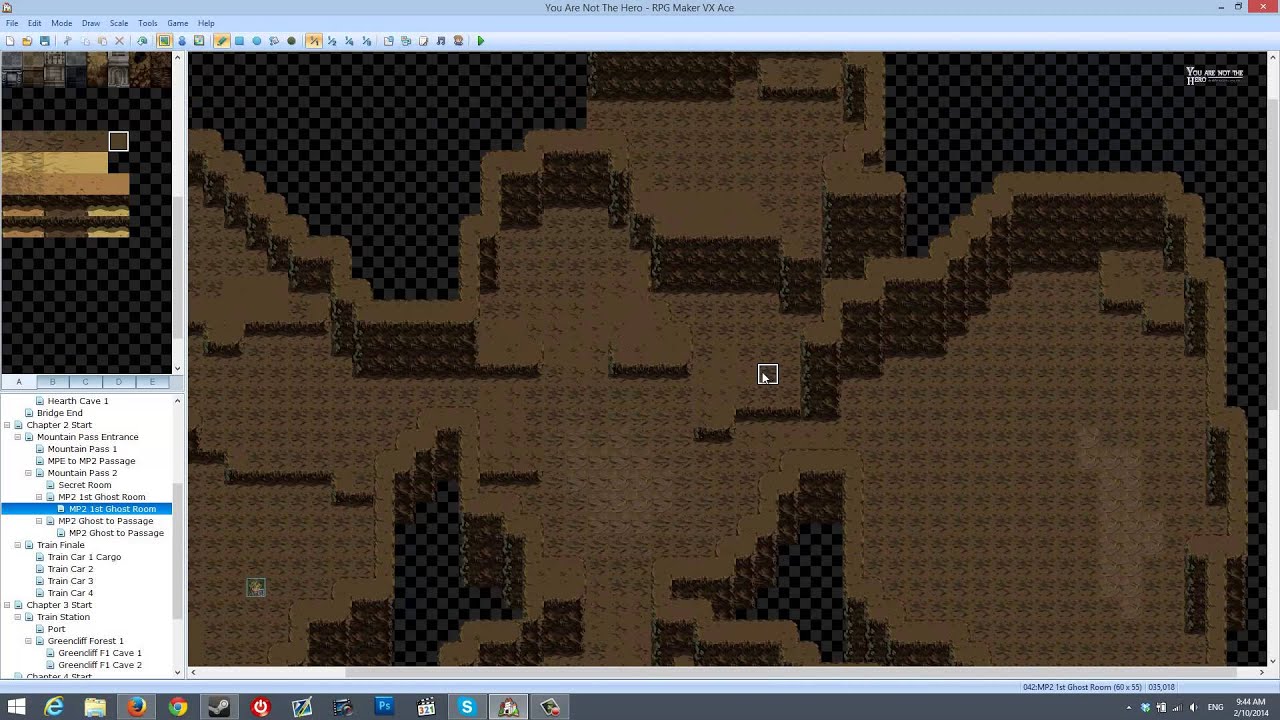Open the Help menu
The width and height of the screenshot is (1280, 720).
coord(206,23)
